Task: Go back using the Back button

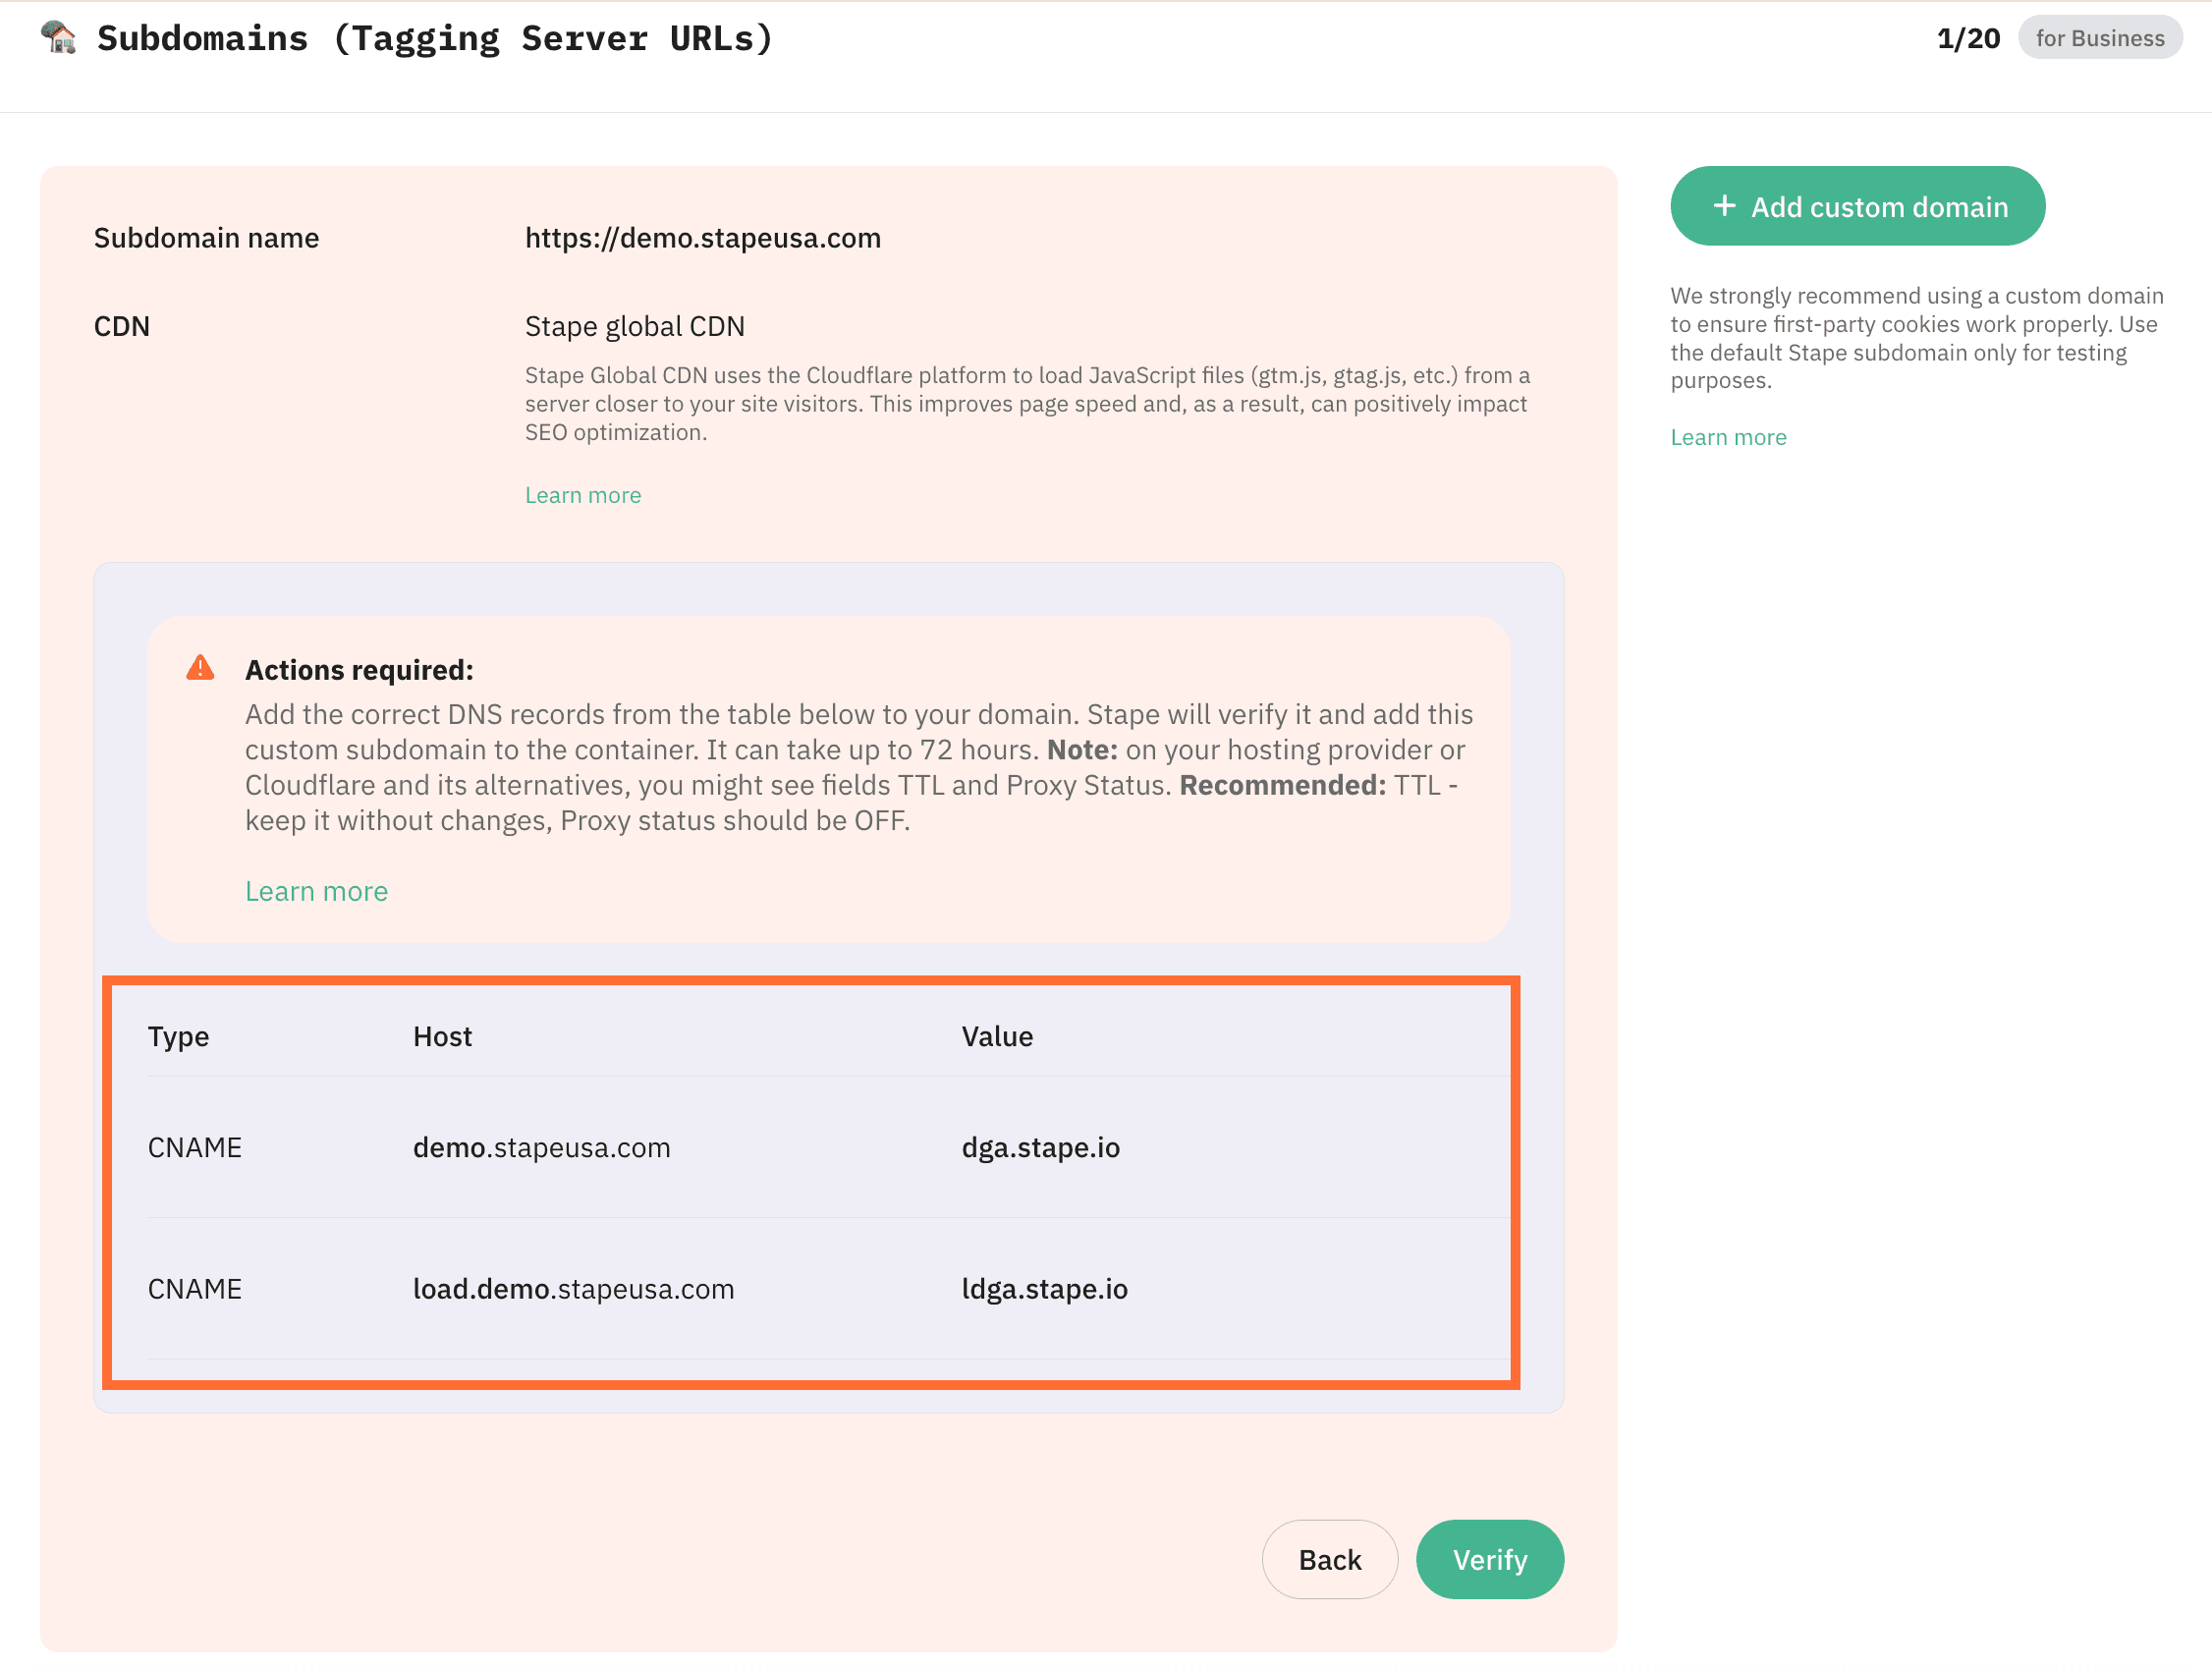Action: coord(1329,1559)
